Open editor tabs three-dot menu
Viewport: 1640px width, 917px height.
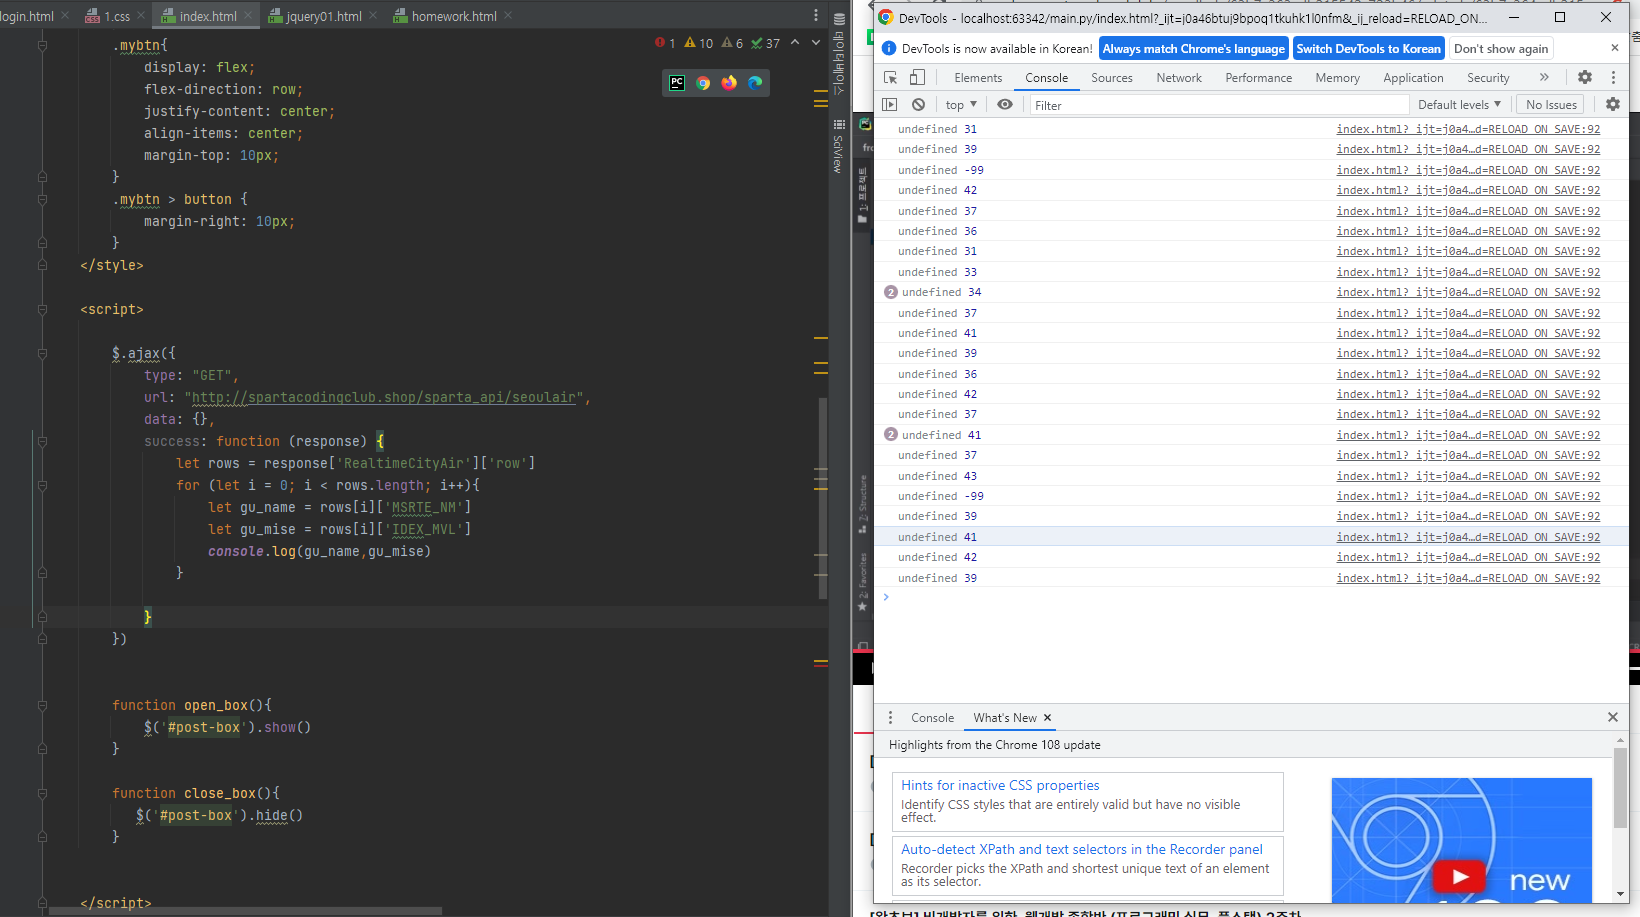point(816,15)
